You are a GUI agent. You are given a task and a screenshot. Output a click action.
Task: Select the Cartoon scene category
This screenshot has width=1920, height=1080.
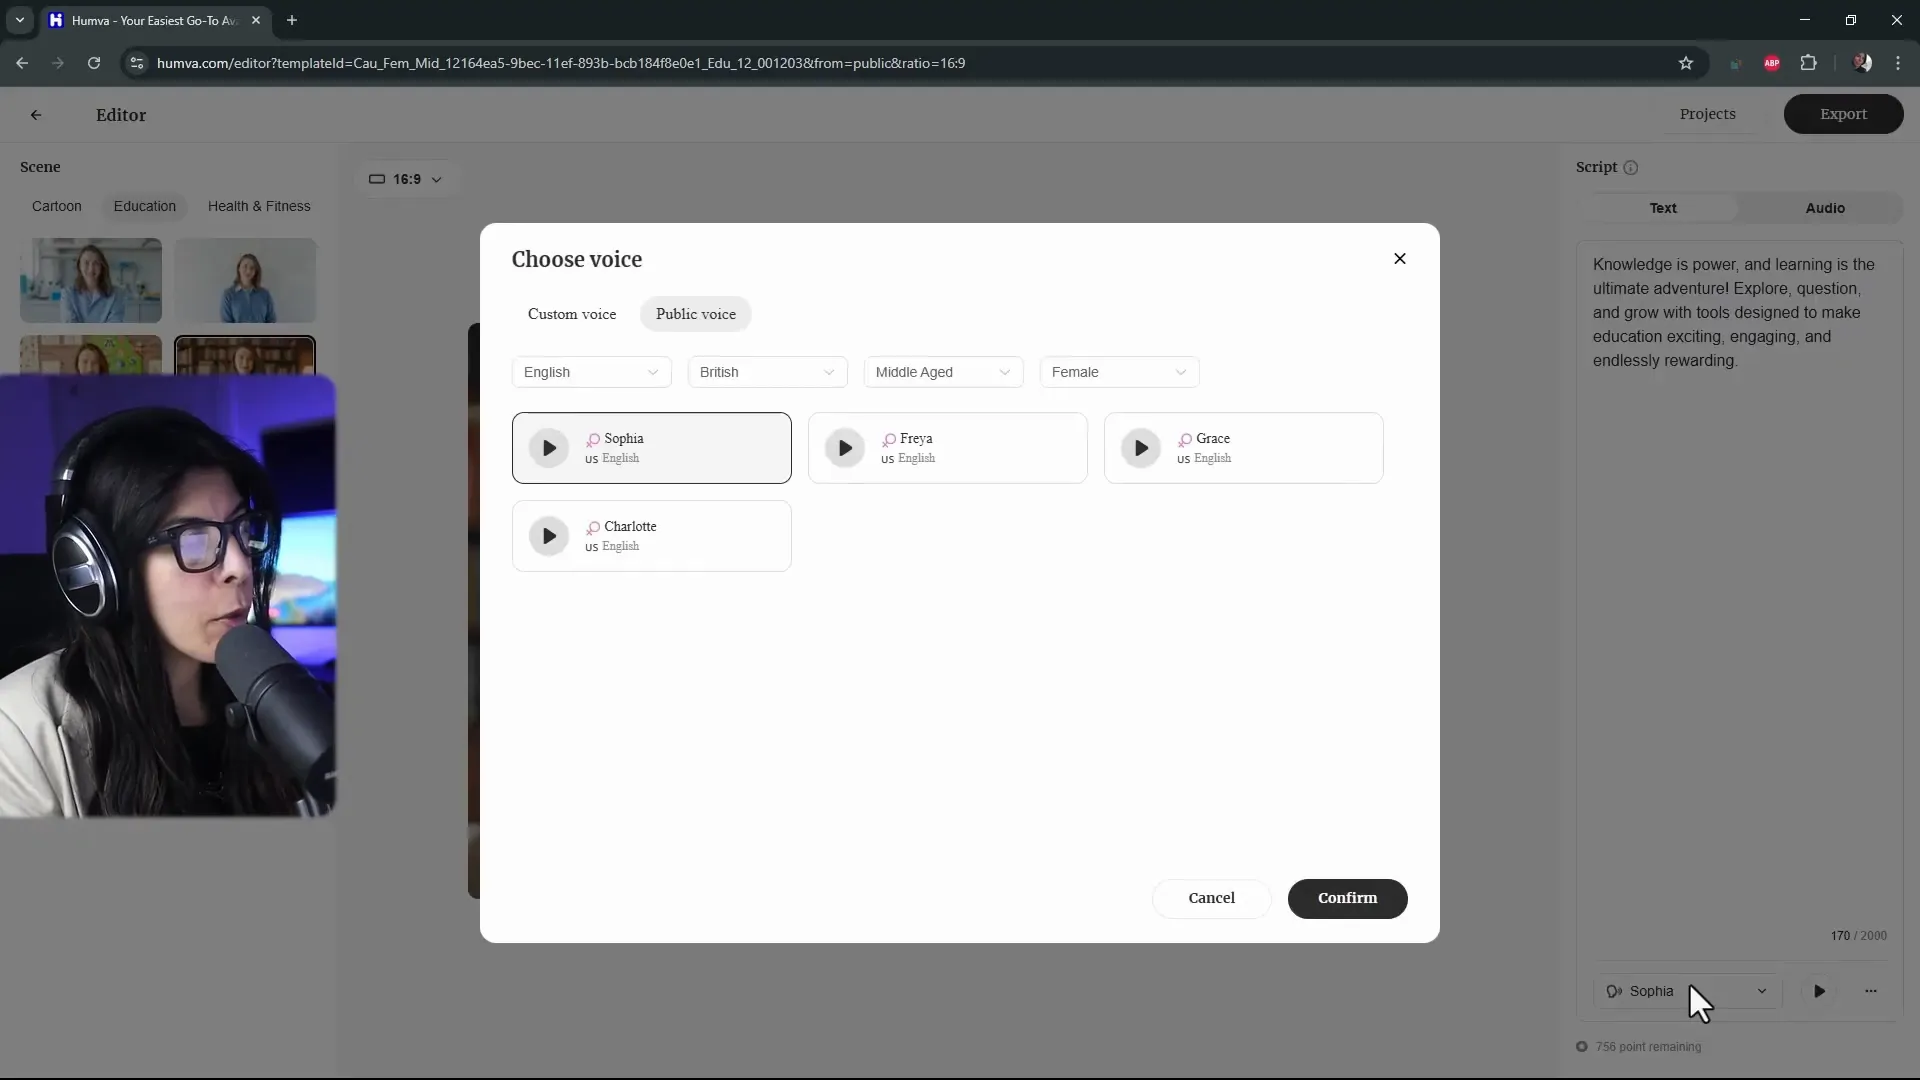pyautogui.click(x=57, y=206)
